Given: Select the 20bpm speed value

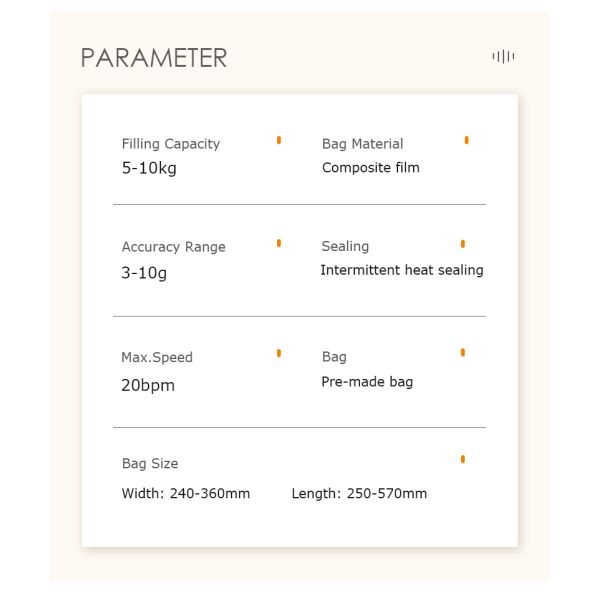Looking at the screenshot, I should pos(148,385).
